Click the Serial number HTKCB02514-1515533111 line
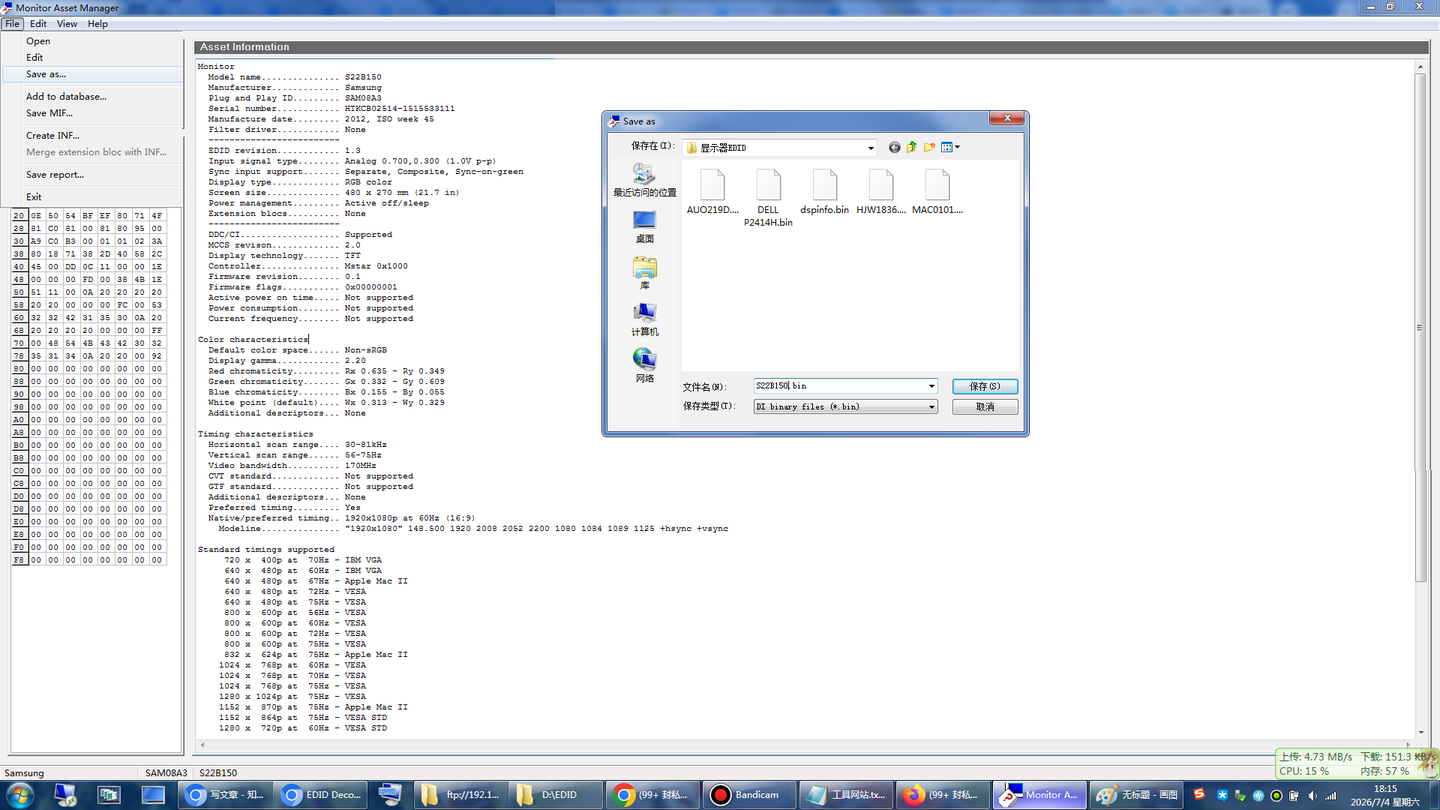1440x810 pixels. pos(331,109)
